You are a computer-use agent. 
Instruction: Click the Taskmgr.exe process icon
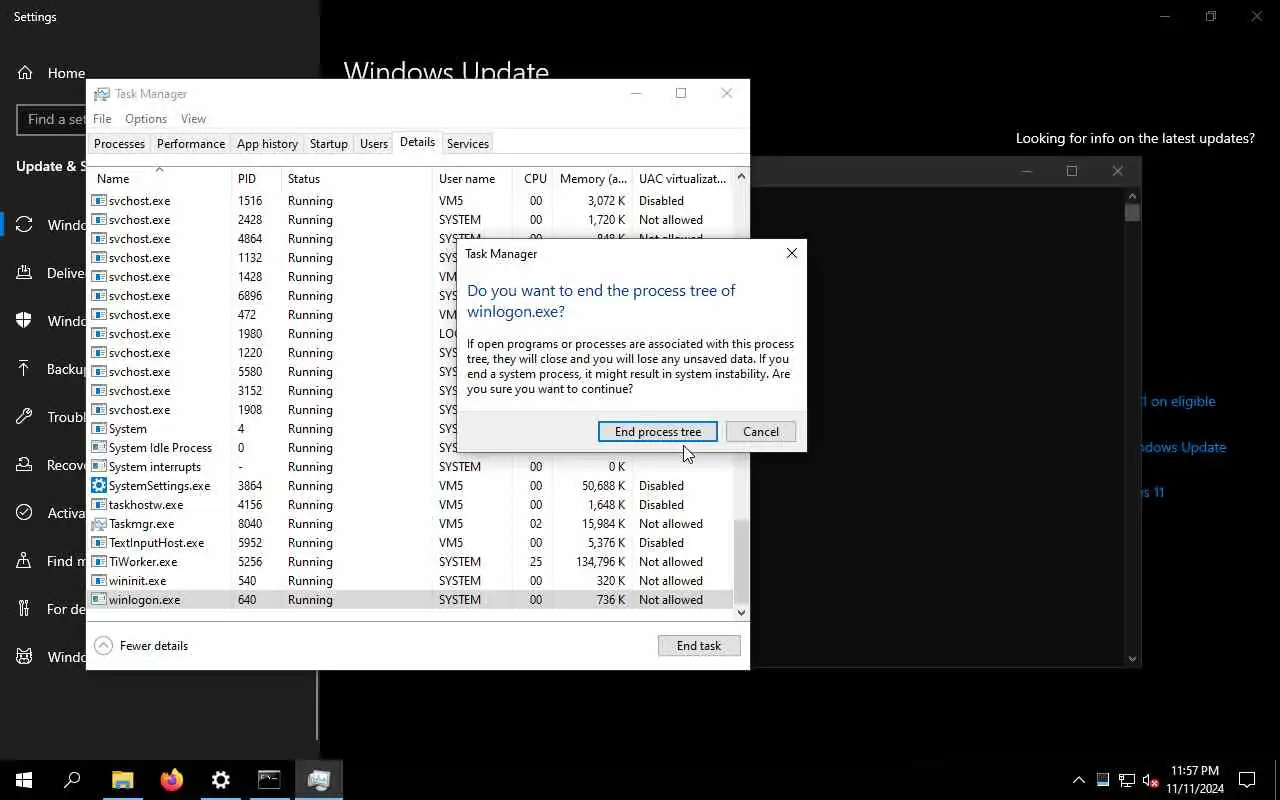(x=99, y=524)
